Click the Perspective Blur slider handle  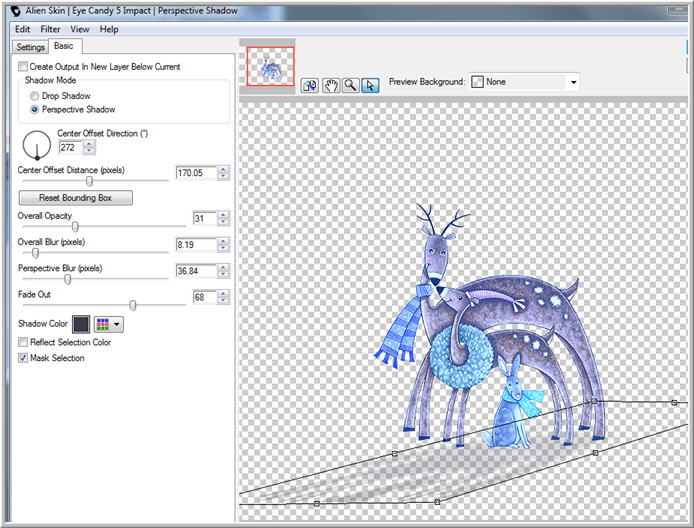coord(67,279)
